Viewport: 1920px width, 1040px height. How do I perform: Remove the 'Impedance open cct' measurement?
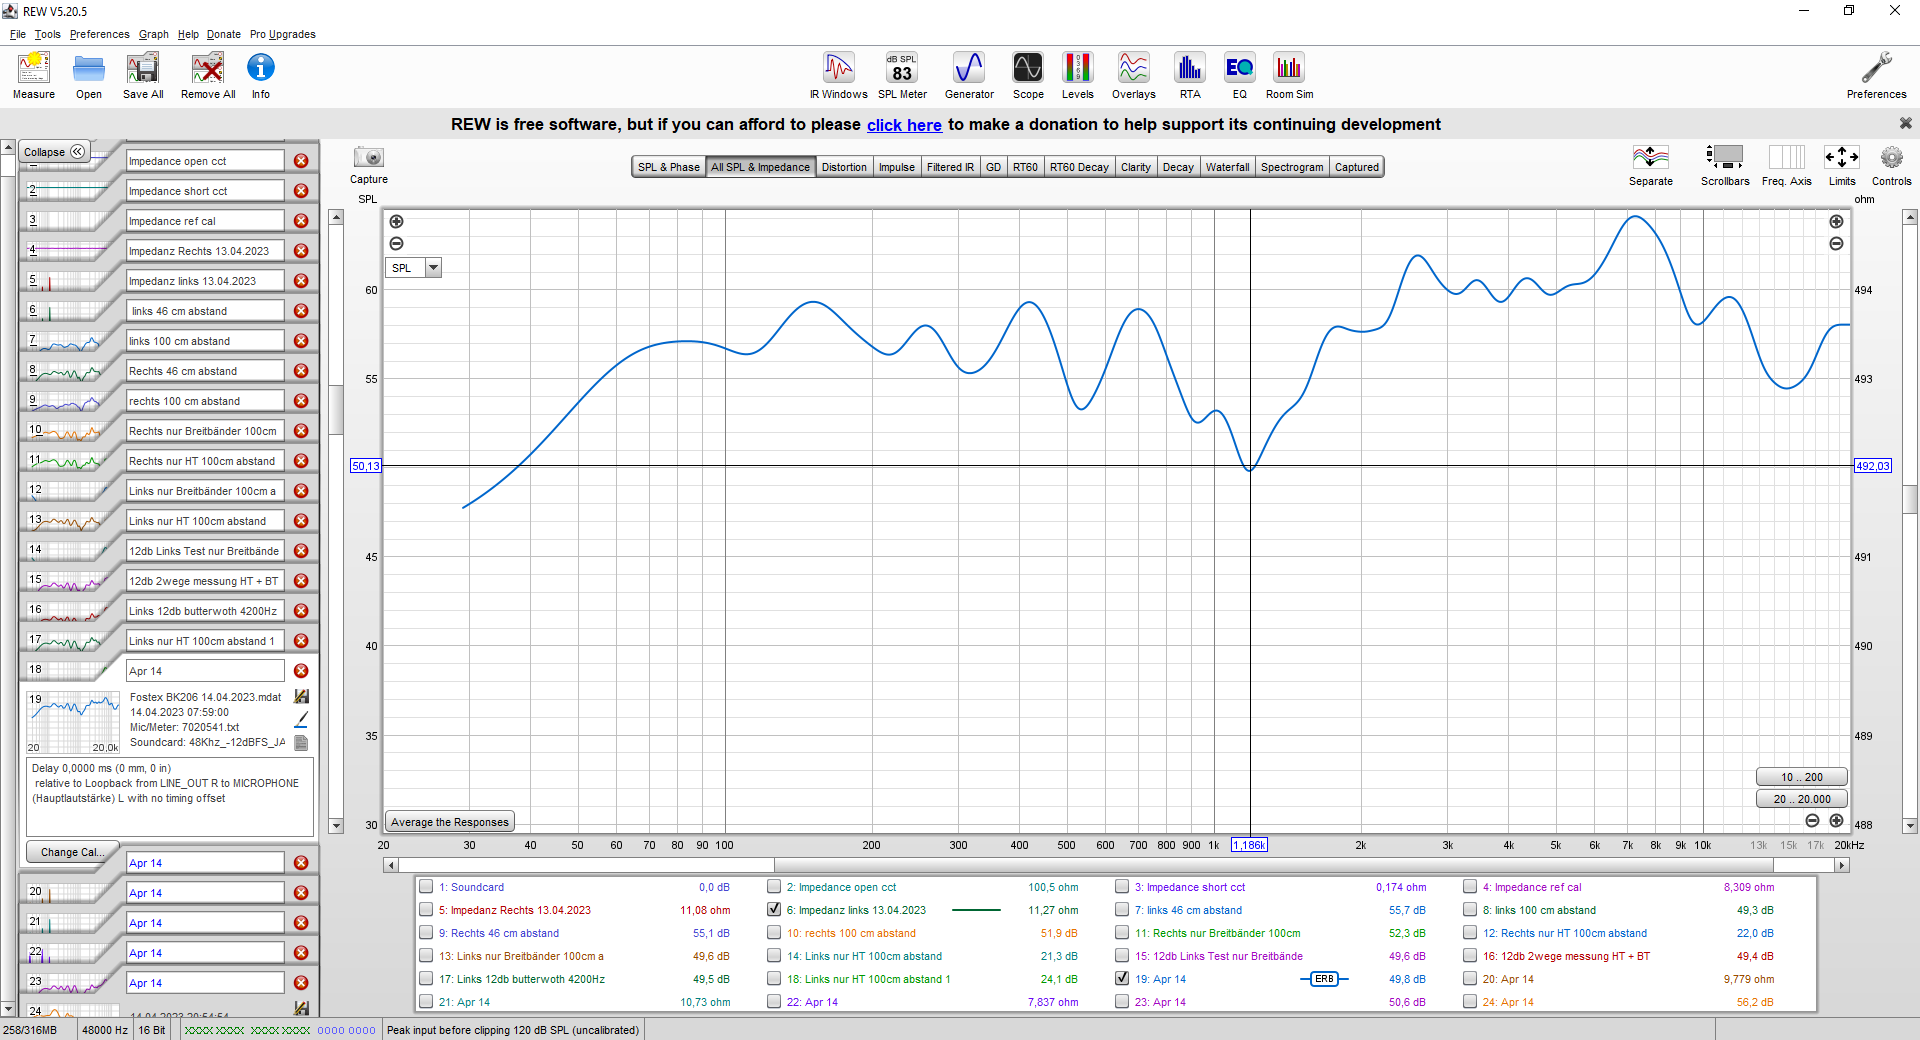[x=301, y=161]
